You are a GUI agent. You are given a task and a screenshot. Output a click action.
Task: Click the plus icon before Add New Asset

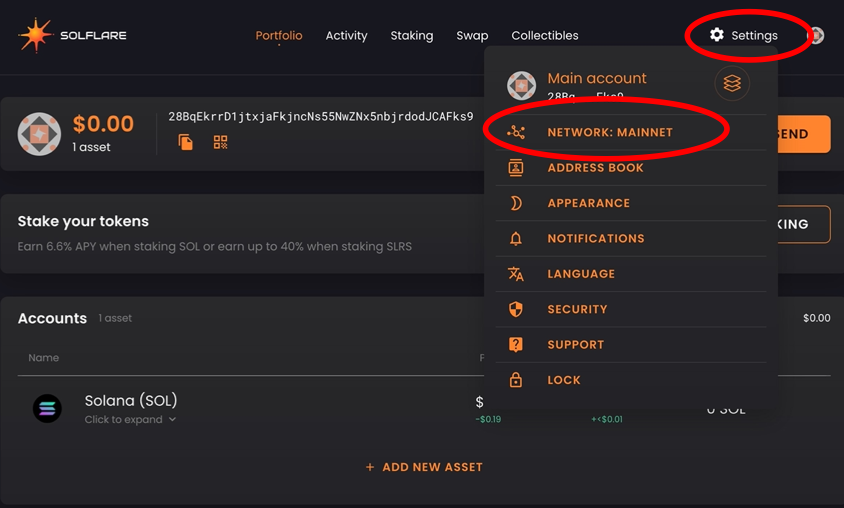click(370, 467)
